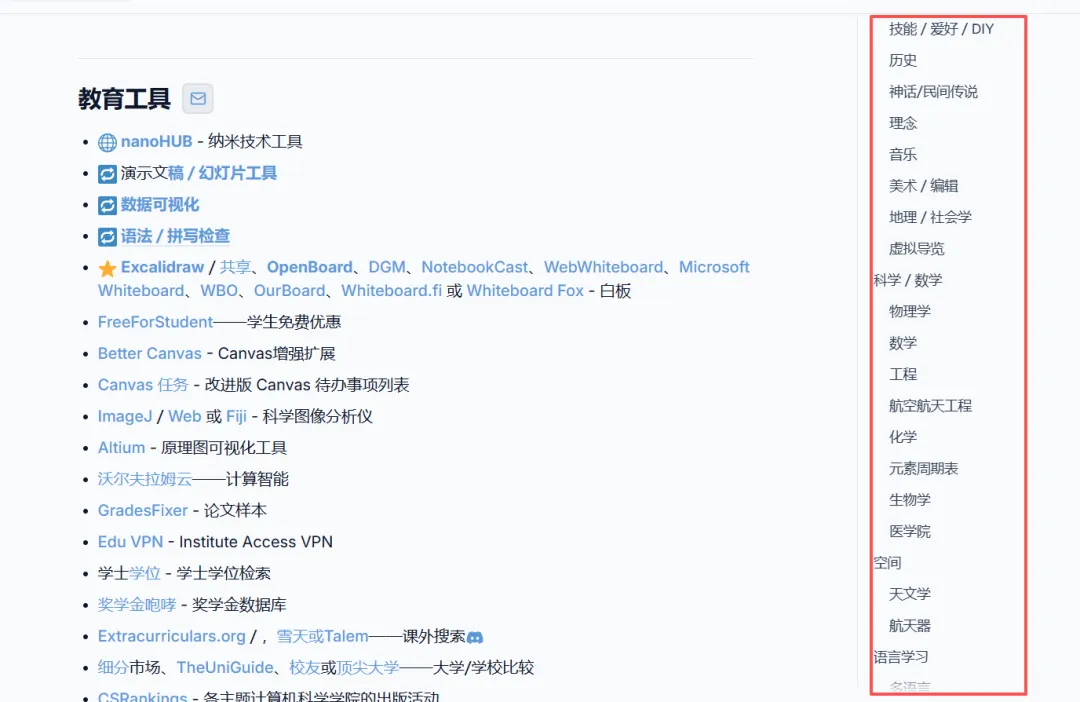The image size is (1080, 702).
Task: Open the 细分 link
Action: (113, 668)
